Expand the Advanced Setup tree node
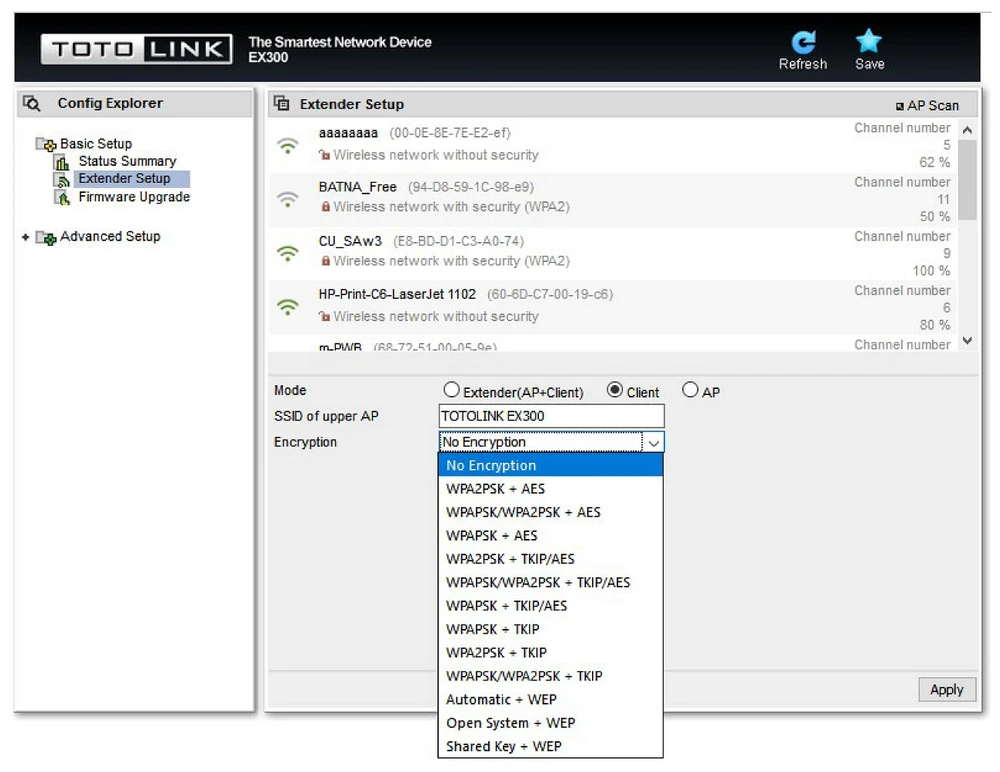1000x772 pixels. click(x=26, y=237)
